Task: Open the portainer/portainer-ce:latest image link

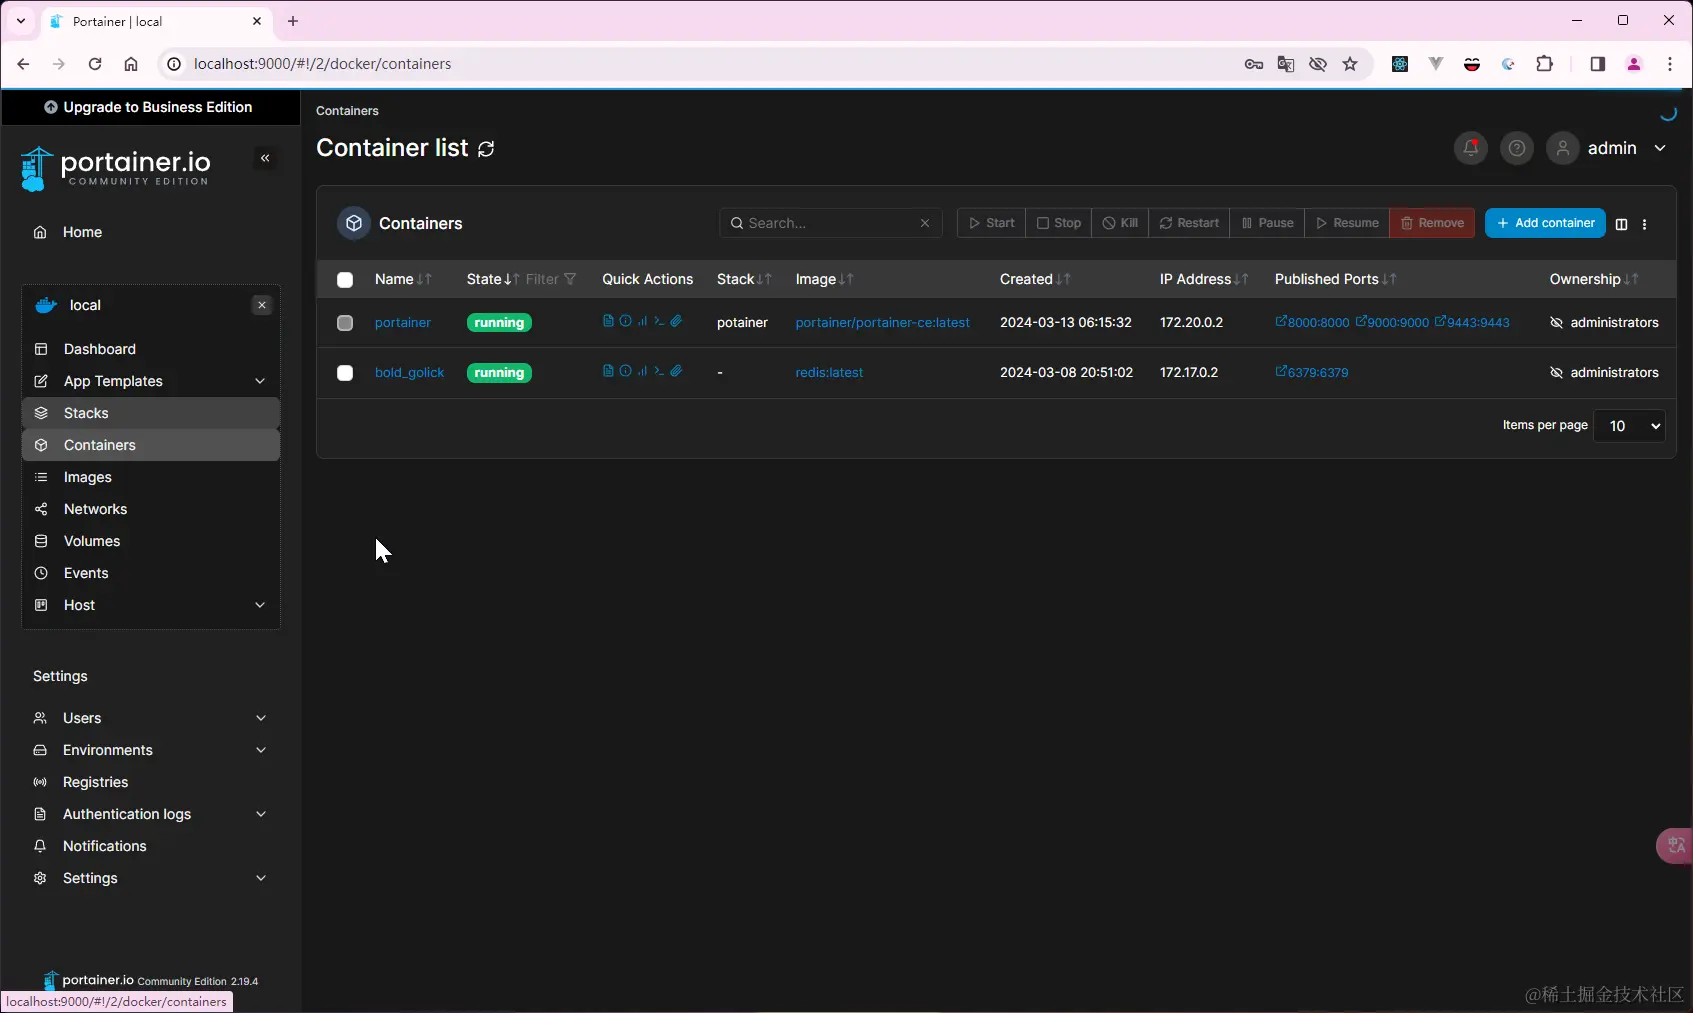Action: pyautogui.click(x=883, y=323)
